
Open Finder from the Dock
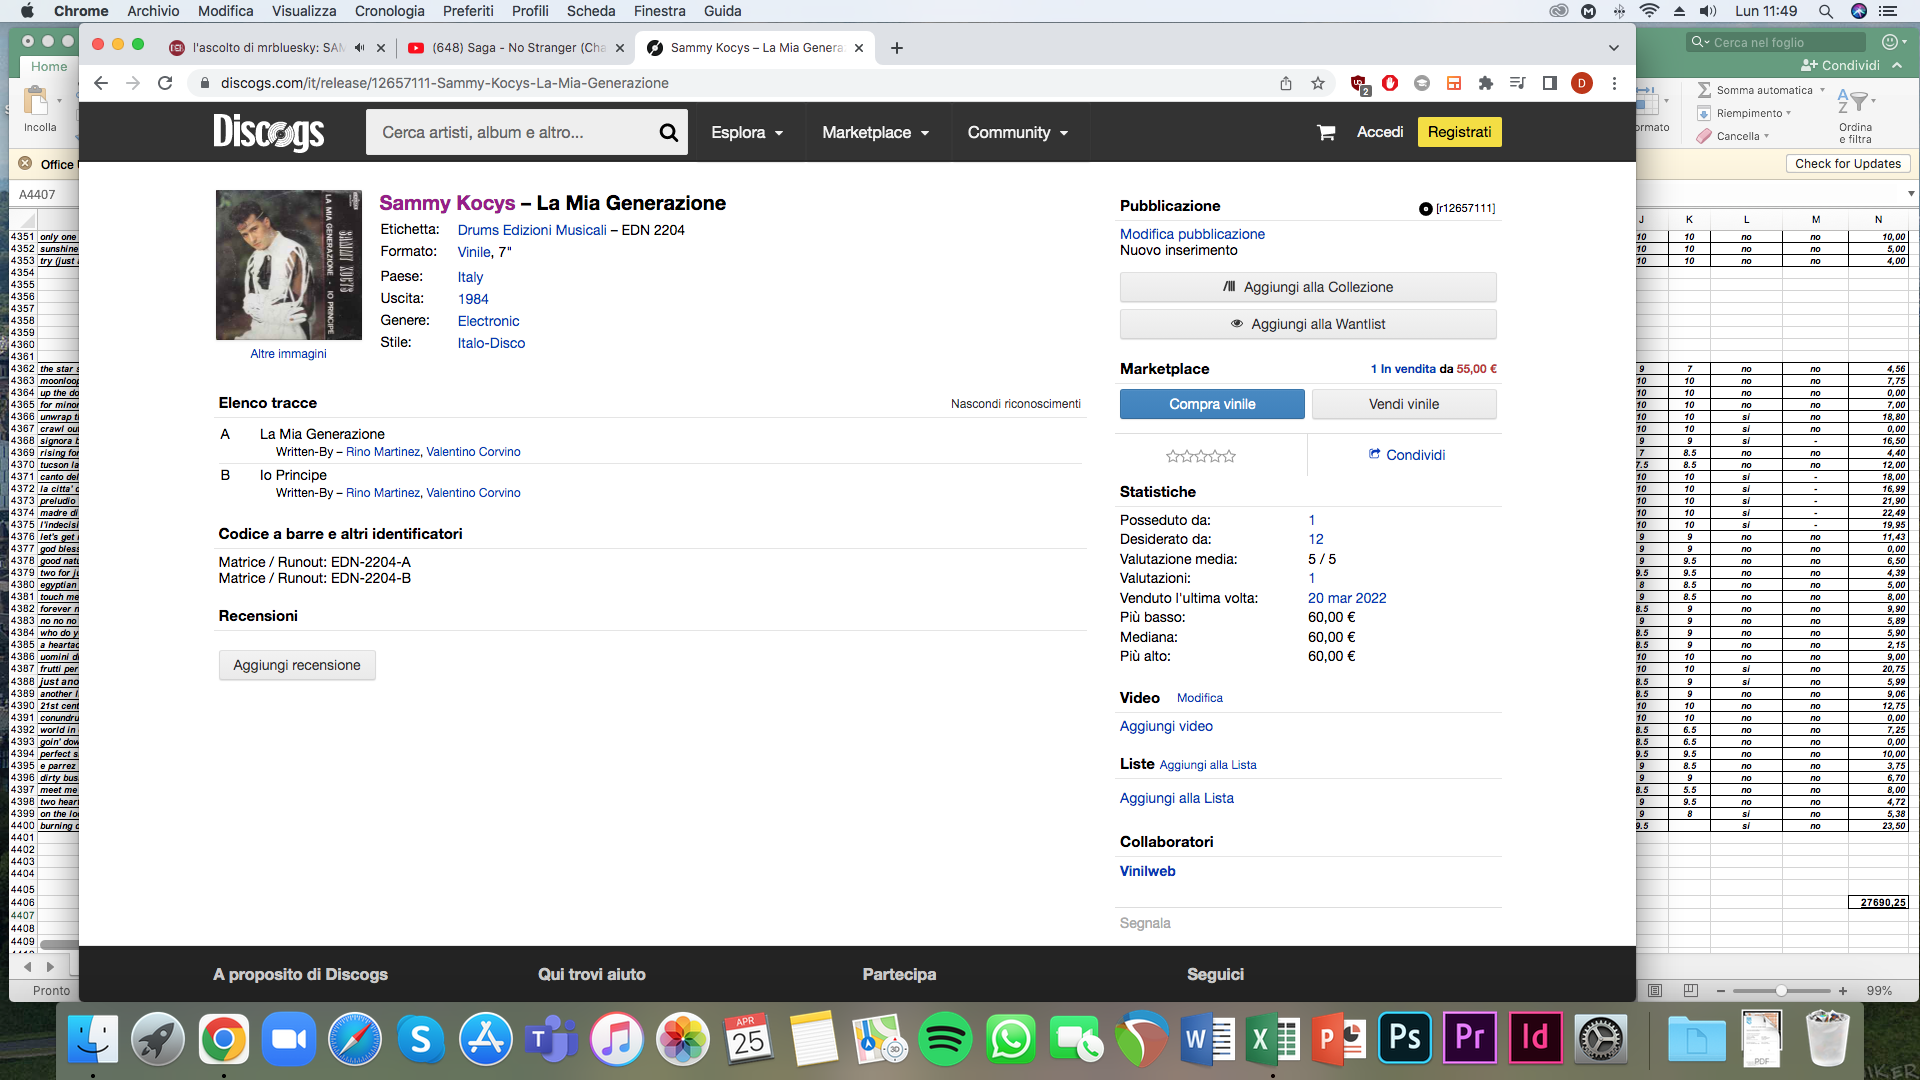point(93,1040)
